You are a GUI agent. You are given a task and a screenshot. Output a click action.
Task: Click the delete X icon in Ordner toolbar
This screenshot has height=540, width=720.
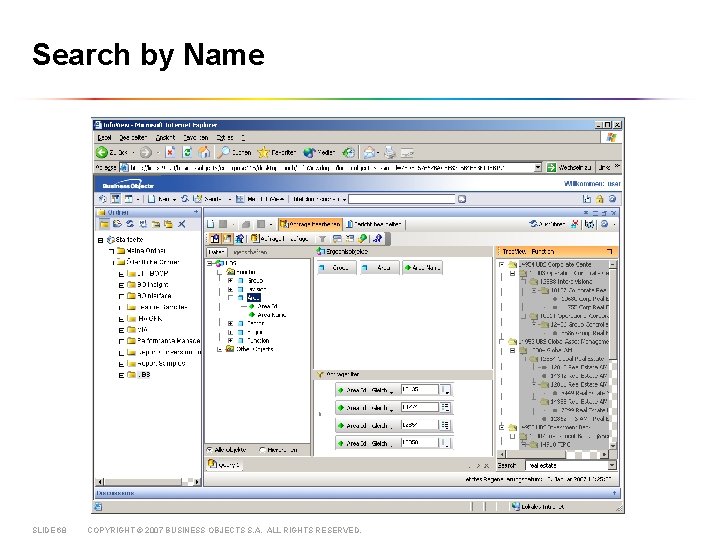click(x=182, y=224)
